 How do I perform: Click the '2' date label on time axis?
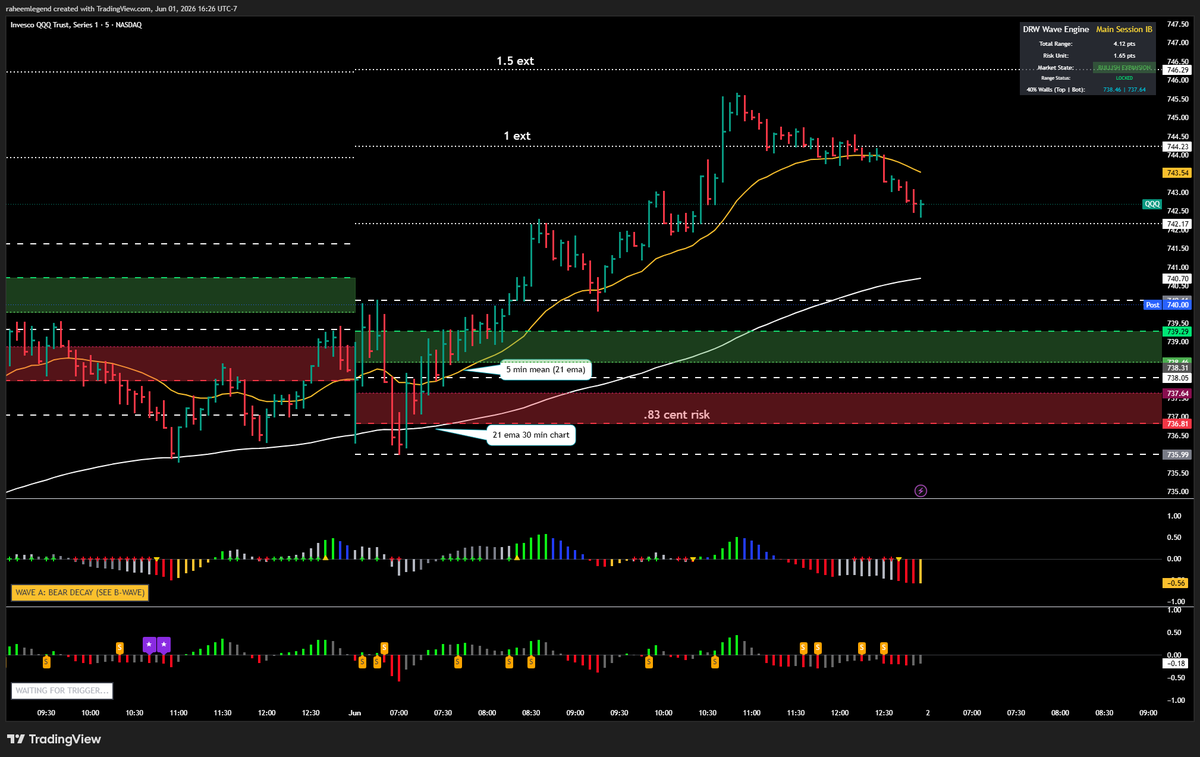[928, 713]
